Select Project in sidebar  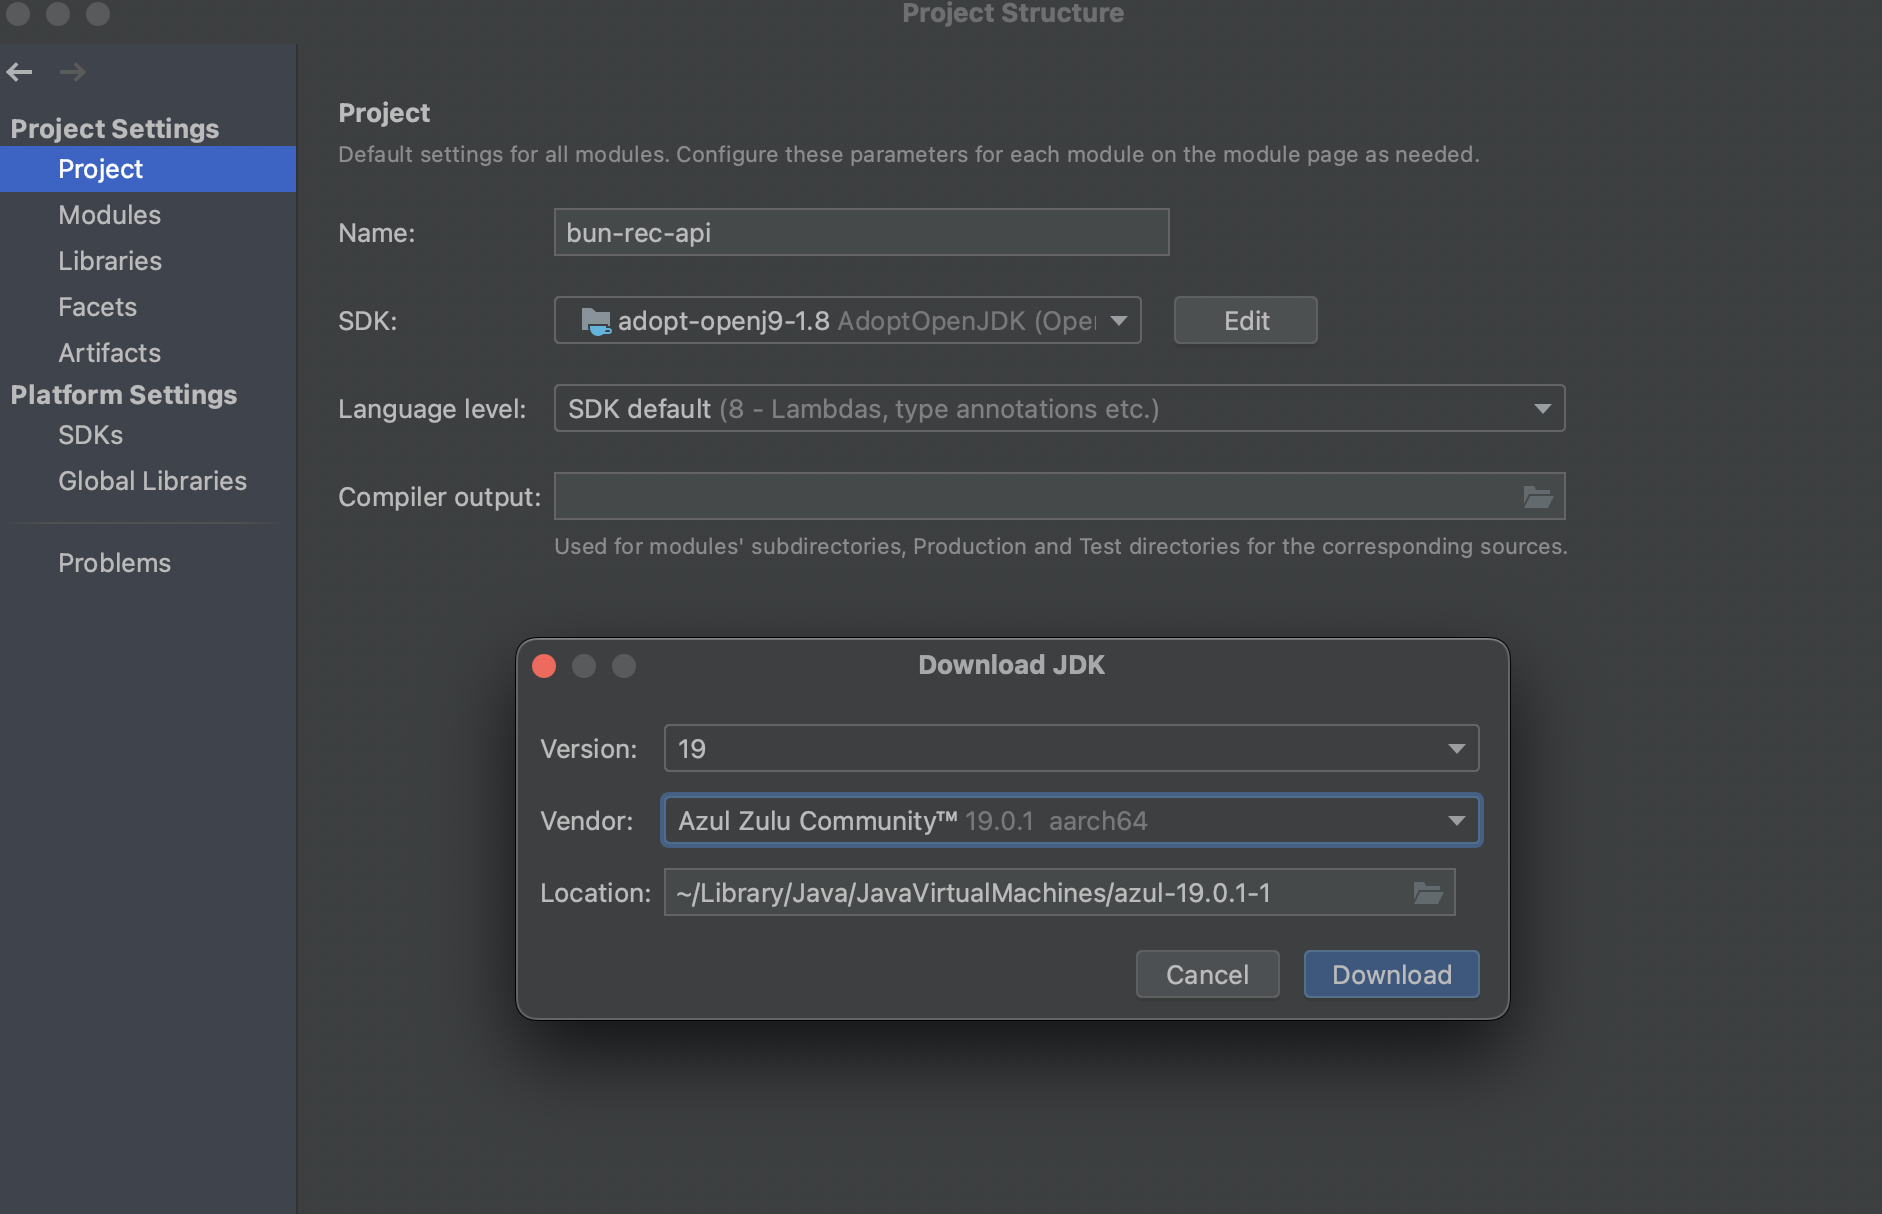(148, 169)
